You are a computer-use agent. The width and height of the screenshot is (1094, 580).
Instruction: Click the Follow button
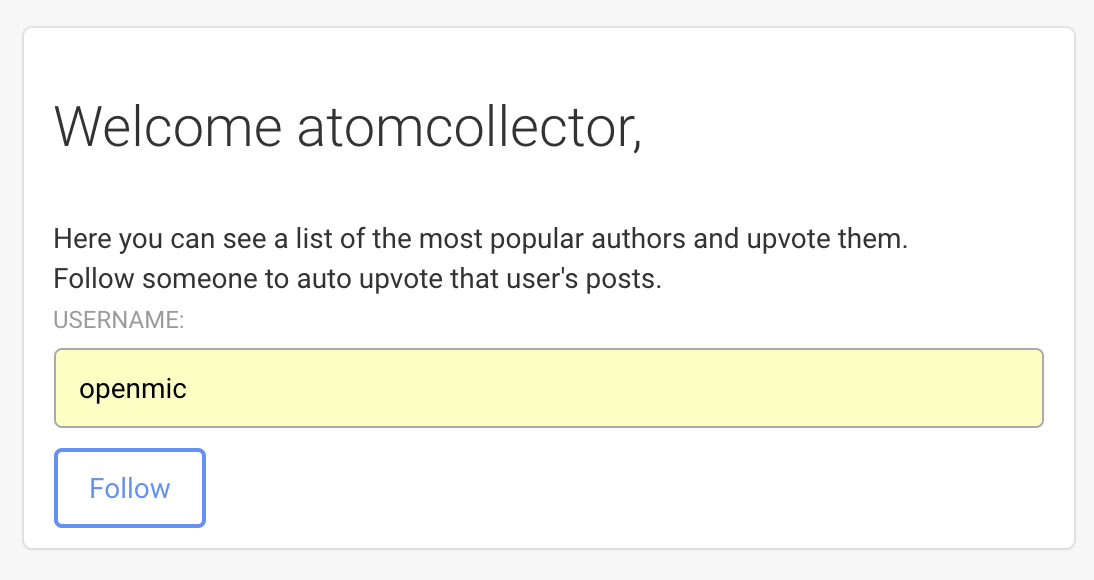point(130,488)
